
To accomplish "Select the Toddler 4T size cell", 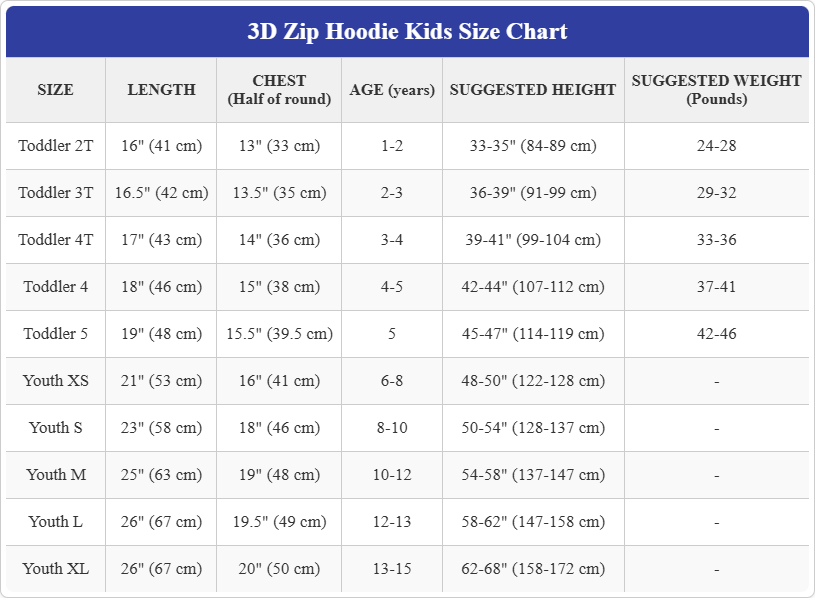I will pos(55,240).
